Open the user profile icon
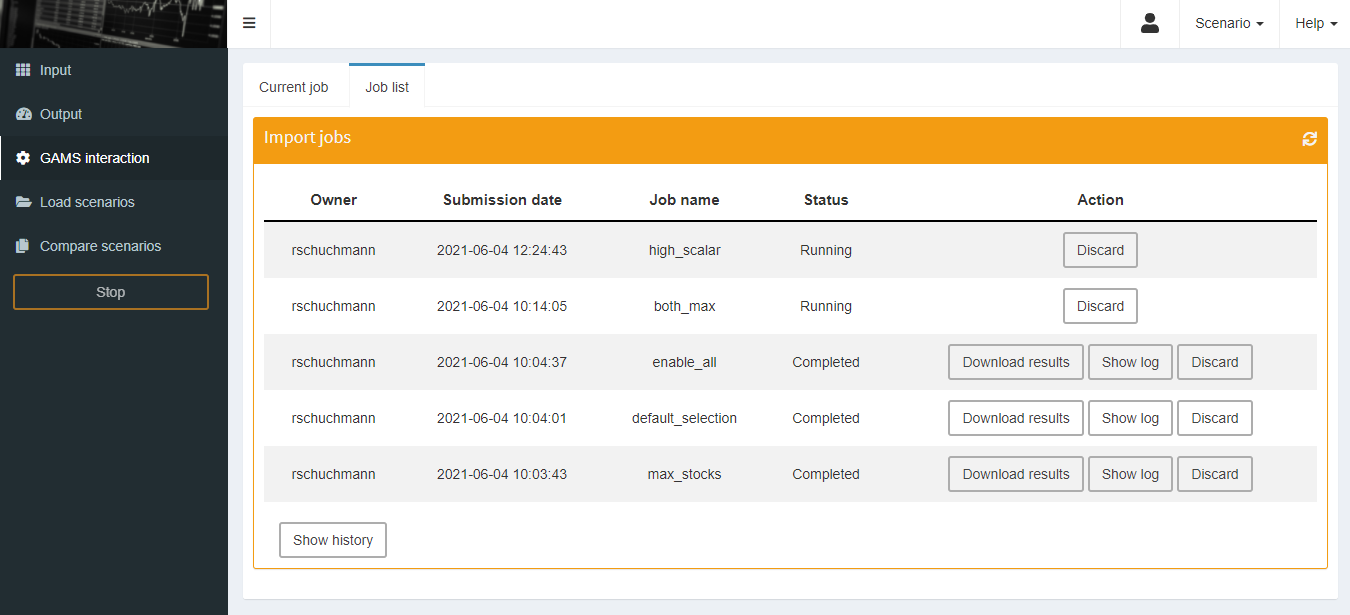The height and width of the screenshot is (615, 1350). [1149, 23]
